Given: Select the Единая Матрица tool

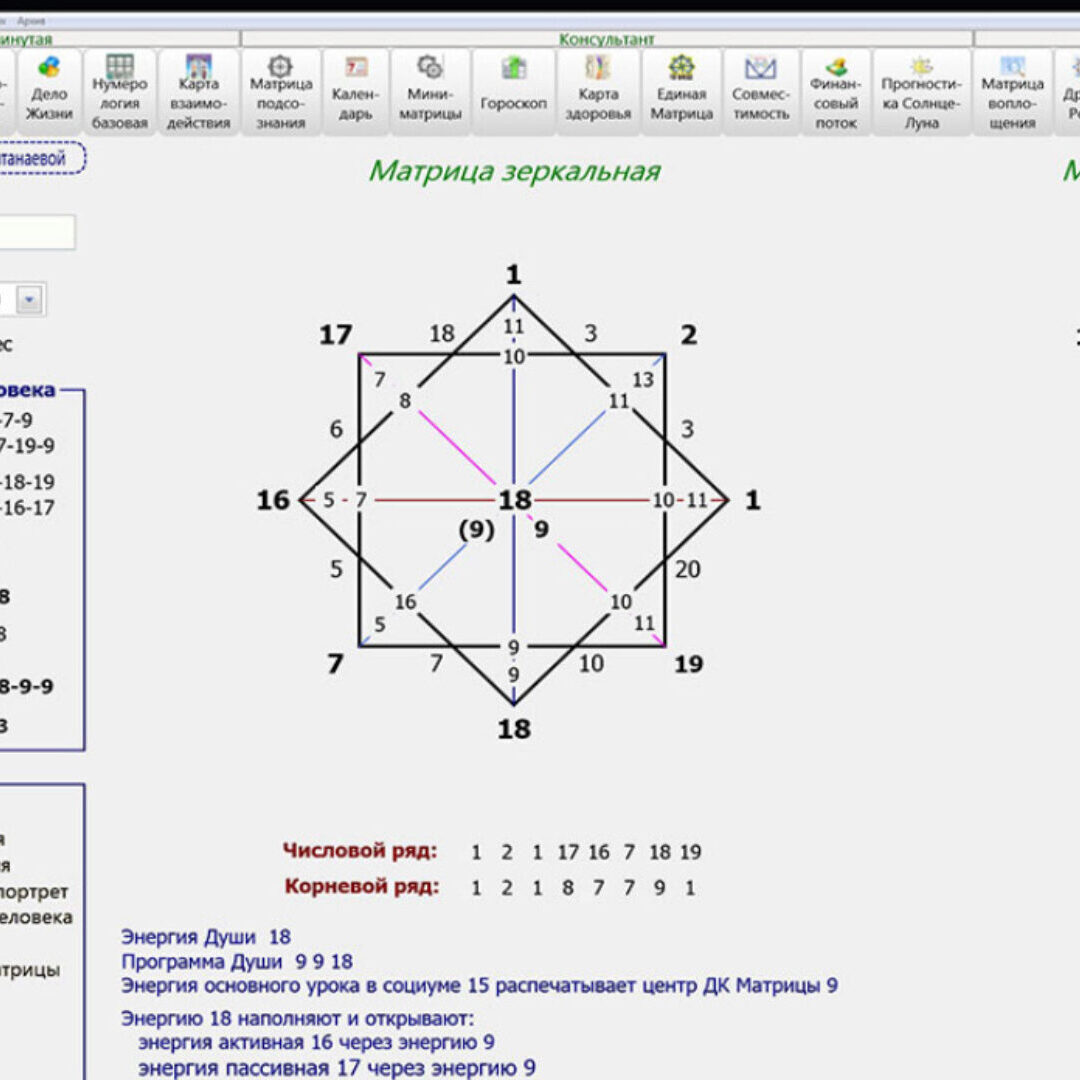Looking at the screenshot, I should pos(681,92).
